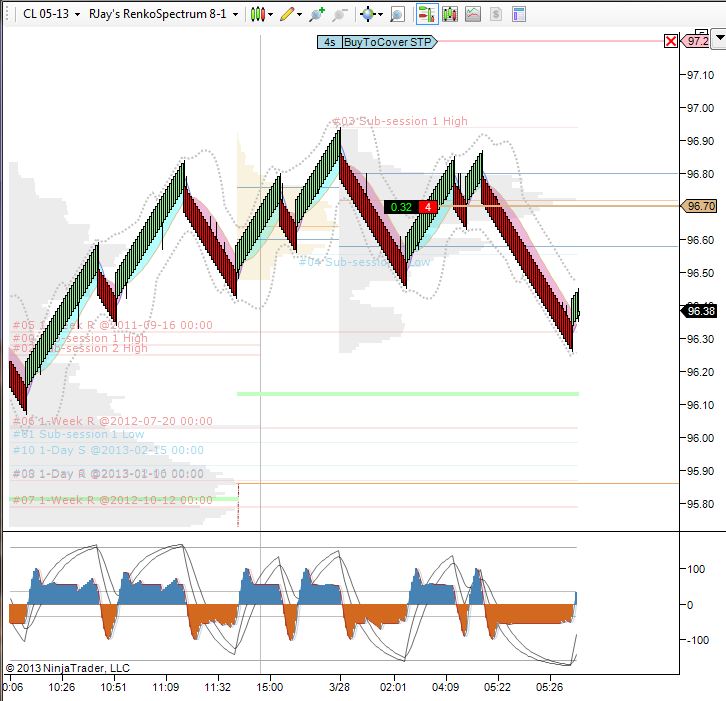Click the '#01 Sub-session 1 Low' label
The height and width of the screenshot is (701, 726).
click(78, 434)
